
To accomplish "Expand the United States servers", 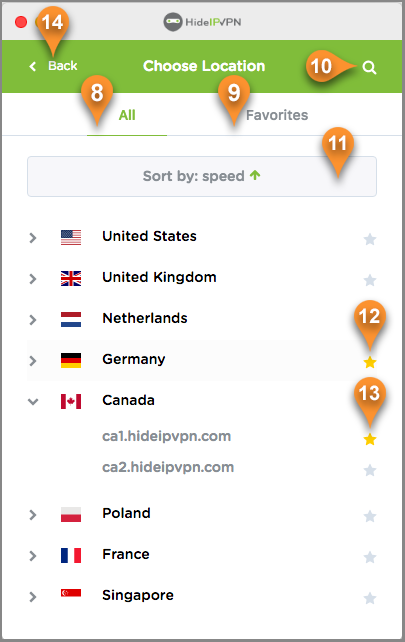I will click(33, 237).
